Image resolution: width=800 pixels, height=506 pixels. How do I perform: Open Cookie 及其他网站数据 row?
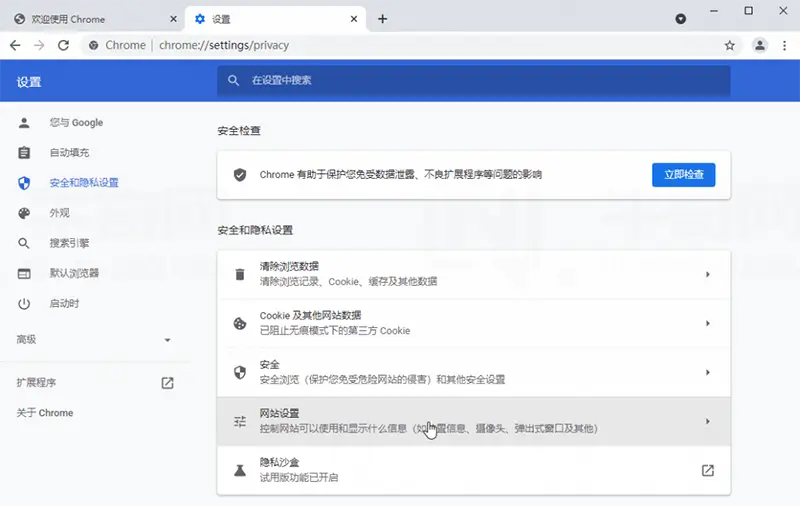click(x=474, y=323)
